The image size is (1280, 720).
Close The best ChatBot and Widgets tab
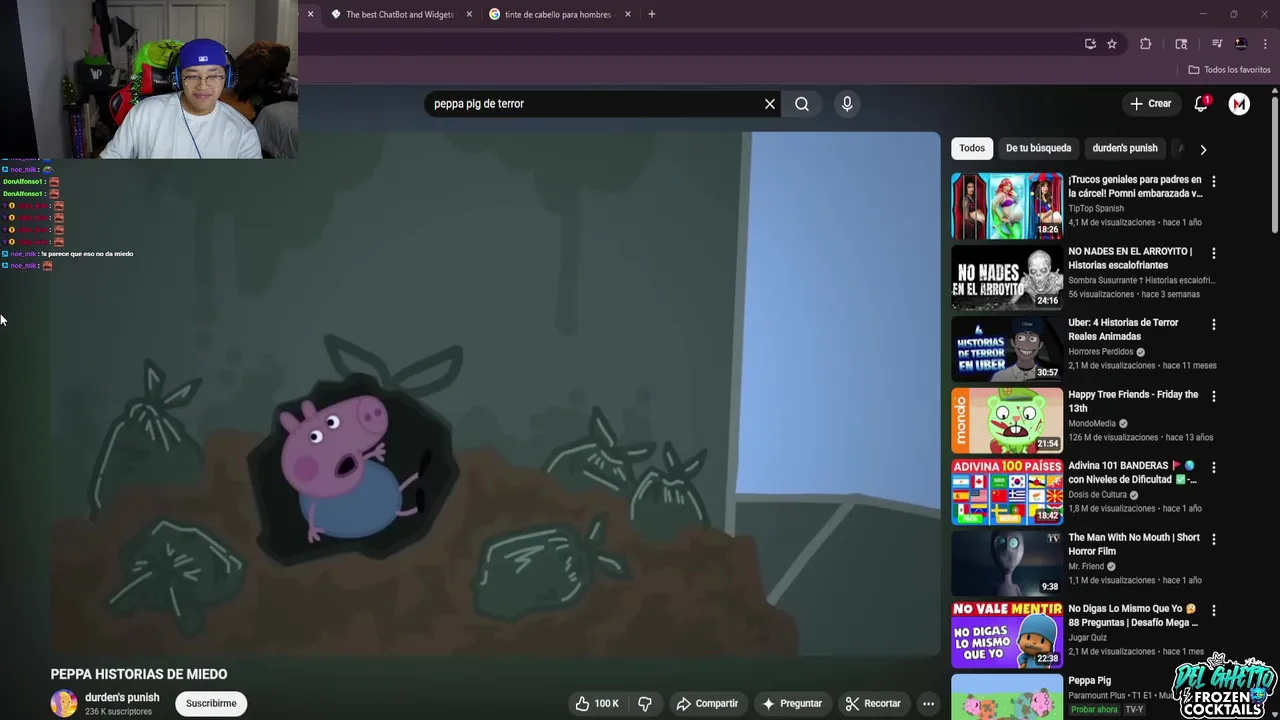[469, 14]
